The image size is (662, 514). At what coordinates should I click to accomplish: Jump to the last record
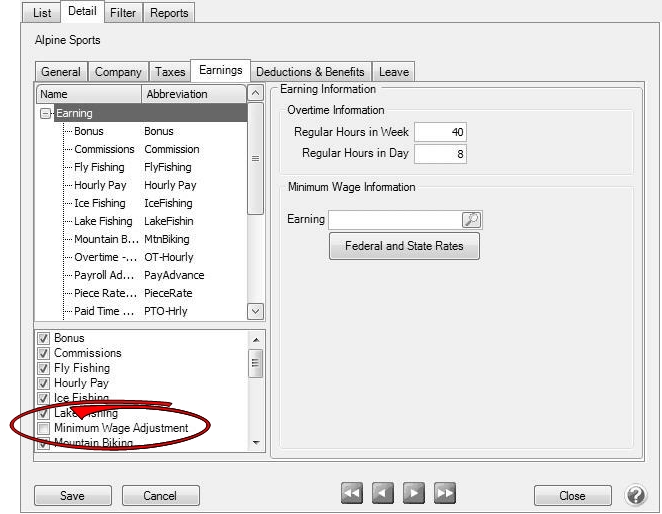click(445, 493)
